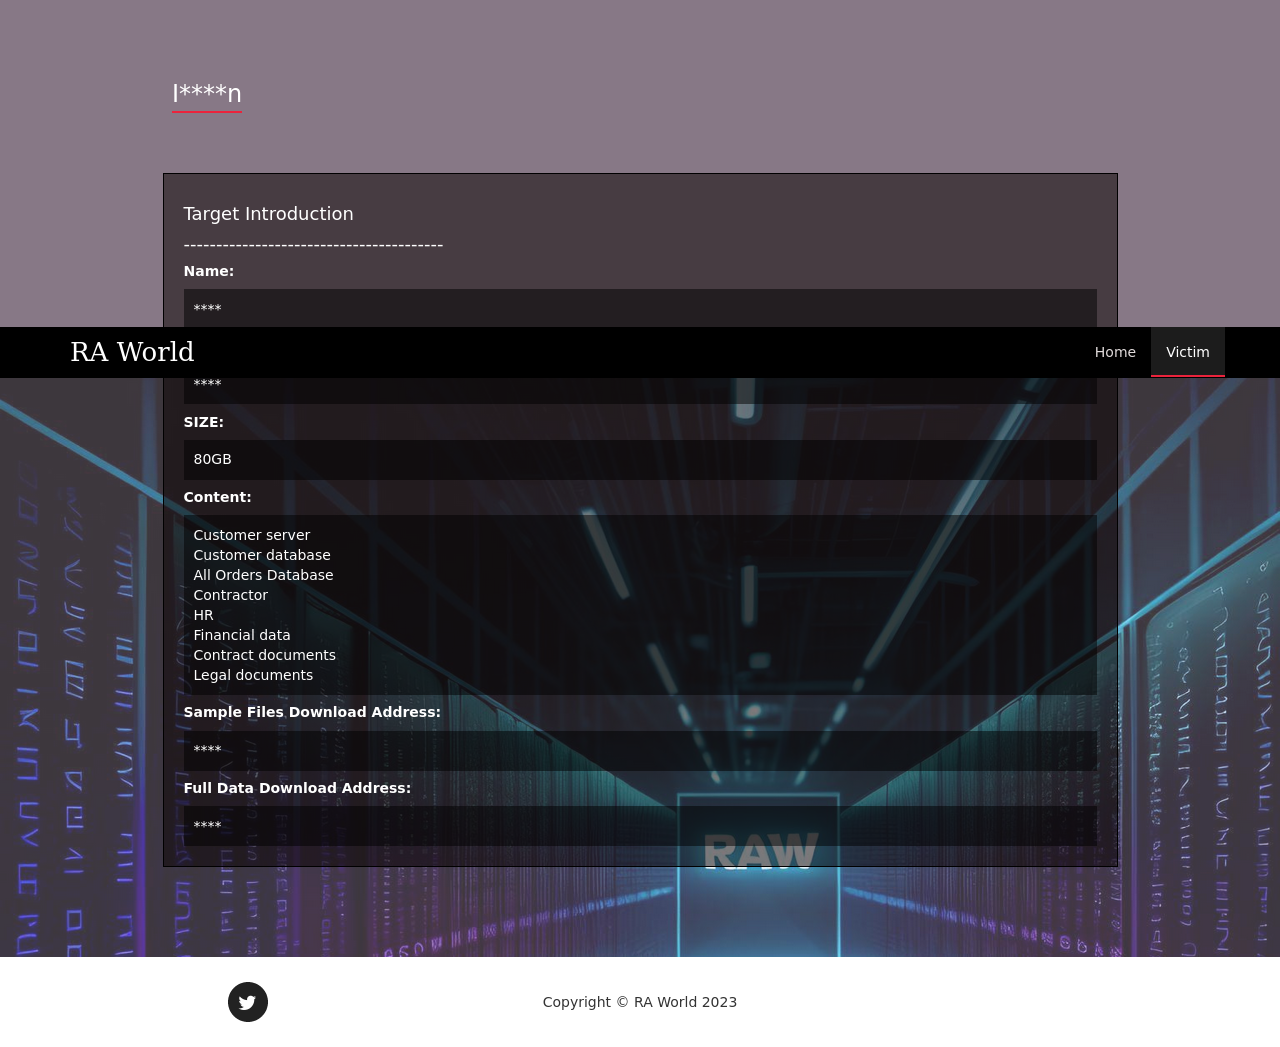
Task: Click the Full Data Download Address label
Action: (x=297, y=788)
